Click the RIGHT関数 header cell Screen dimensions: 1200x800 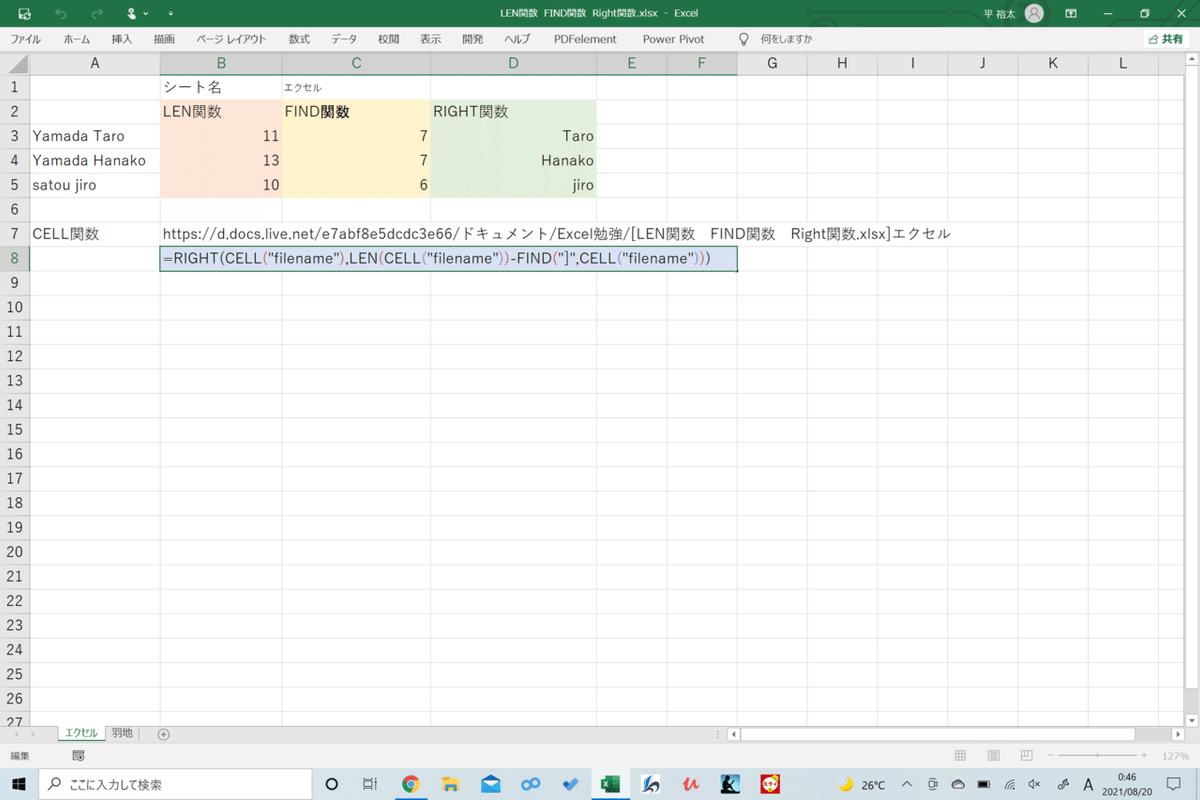pyautogui.click(x=514, y=112)
